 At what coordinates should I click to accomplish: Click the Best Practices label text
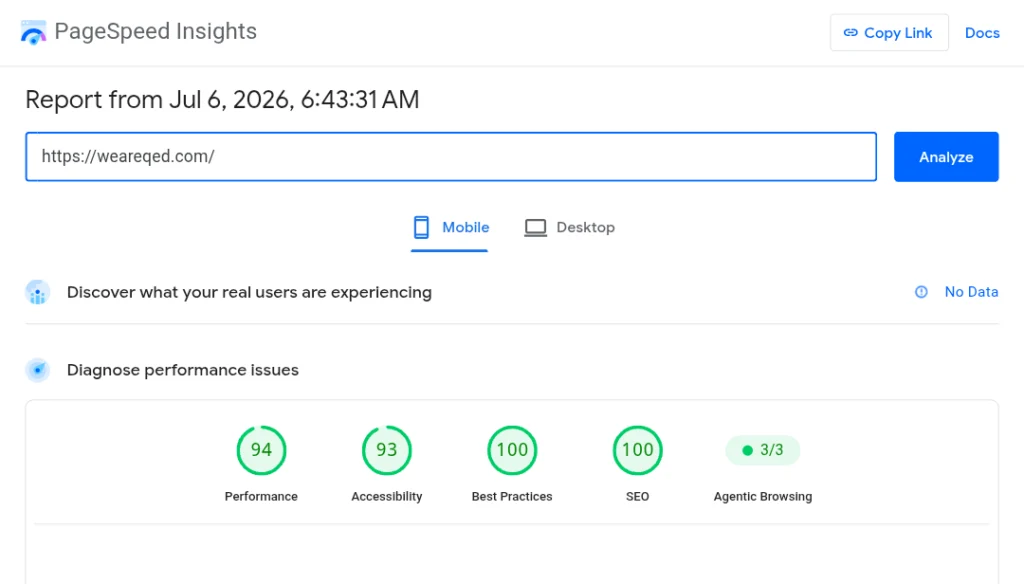click(512, 496)
